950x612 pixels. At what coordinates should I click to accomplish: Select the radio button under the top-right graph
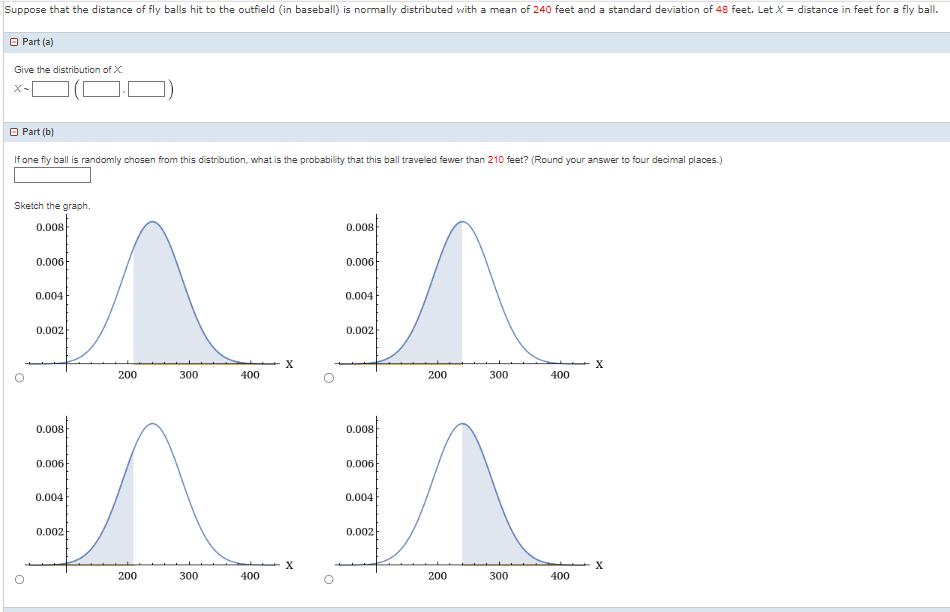pyautogui.click(x=329, y=377)
